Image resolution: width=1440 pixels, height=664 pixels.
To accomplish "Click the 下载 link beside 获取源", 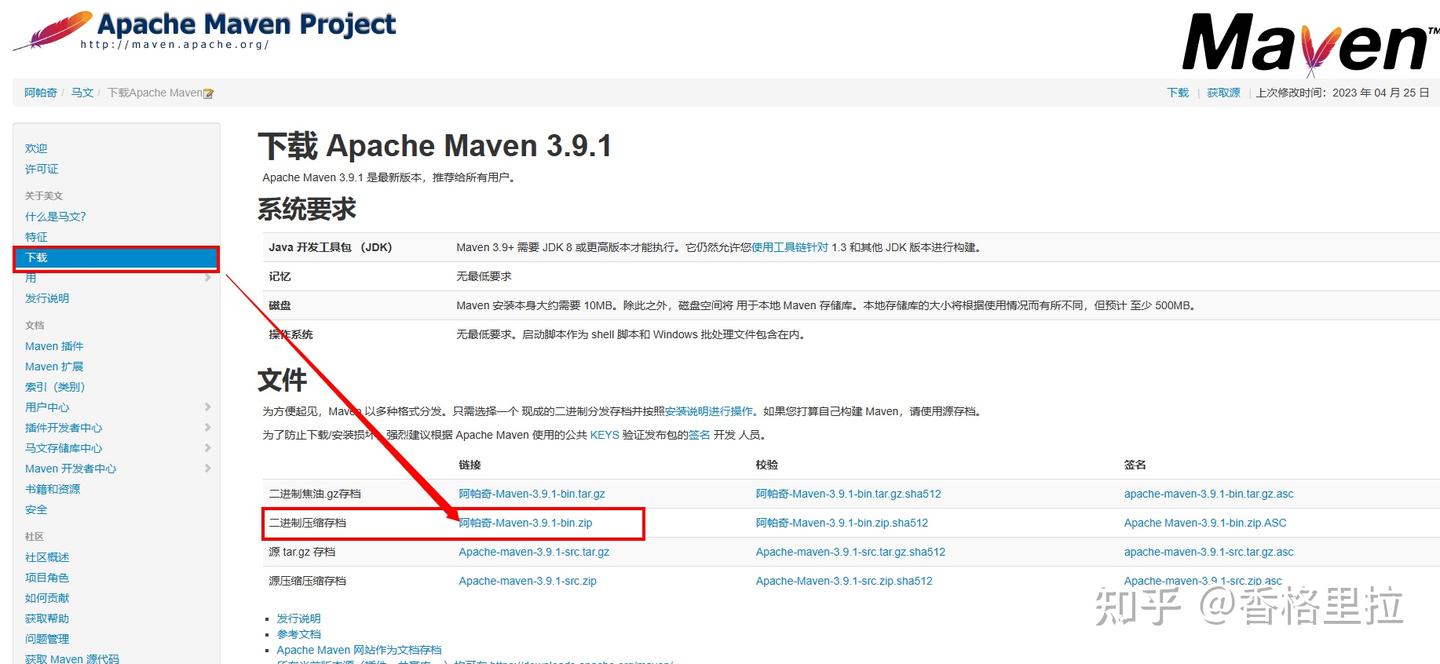I will (1178, 93).
